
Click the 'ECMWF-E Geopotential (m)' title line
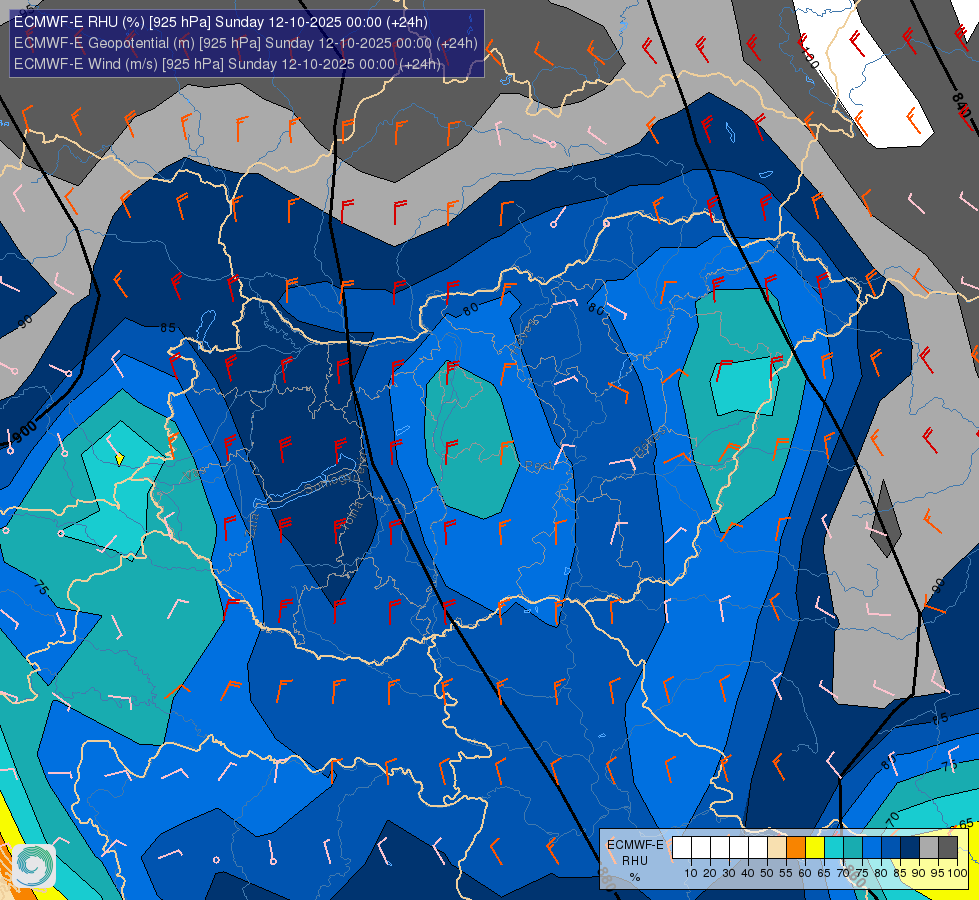tap(245, 43)
